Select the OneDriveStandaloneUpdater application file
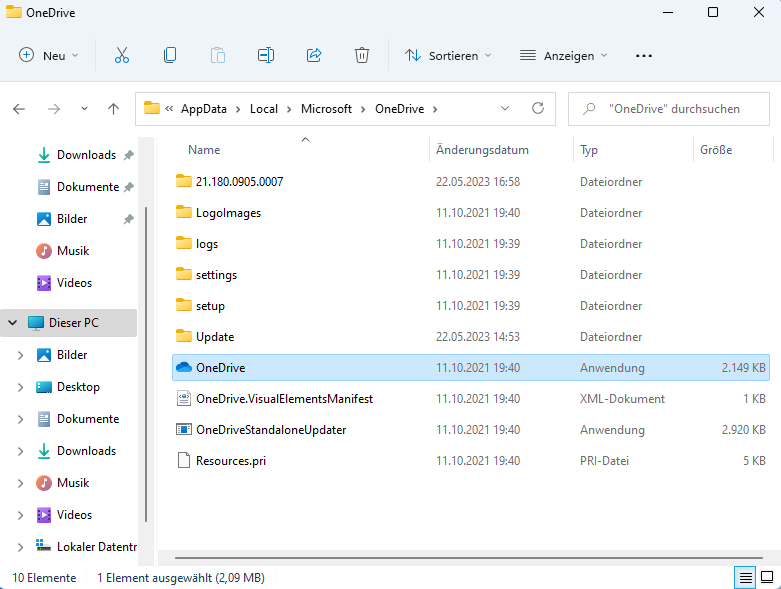The width and height of the screenshot is (781, 589). (x=271, y=430)
